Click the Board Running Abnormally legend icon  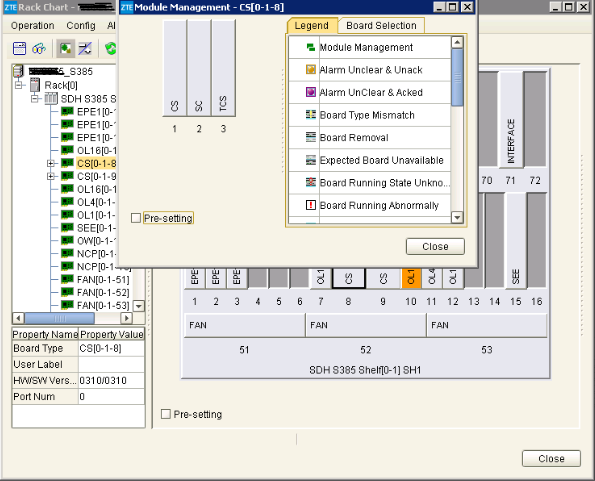coord(310,205)
